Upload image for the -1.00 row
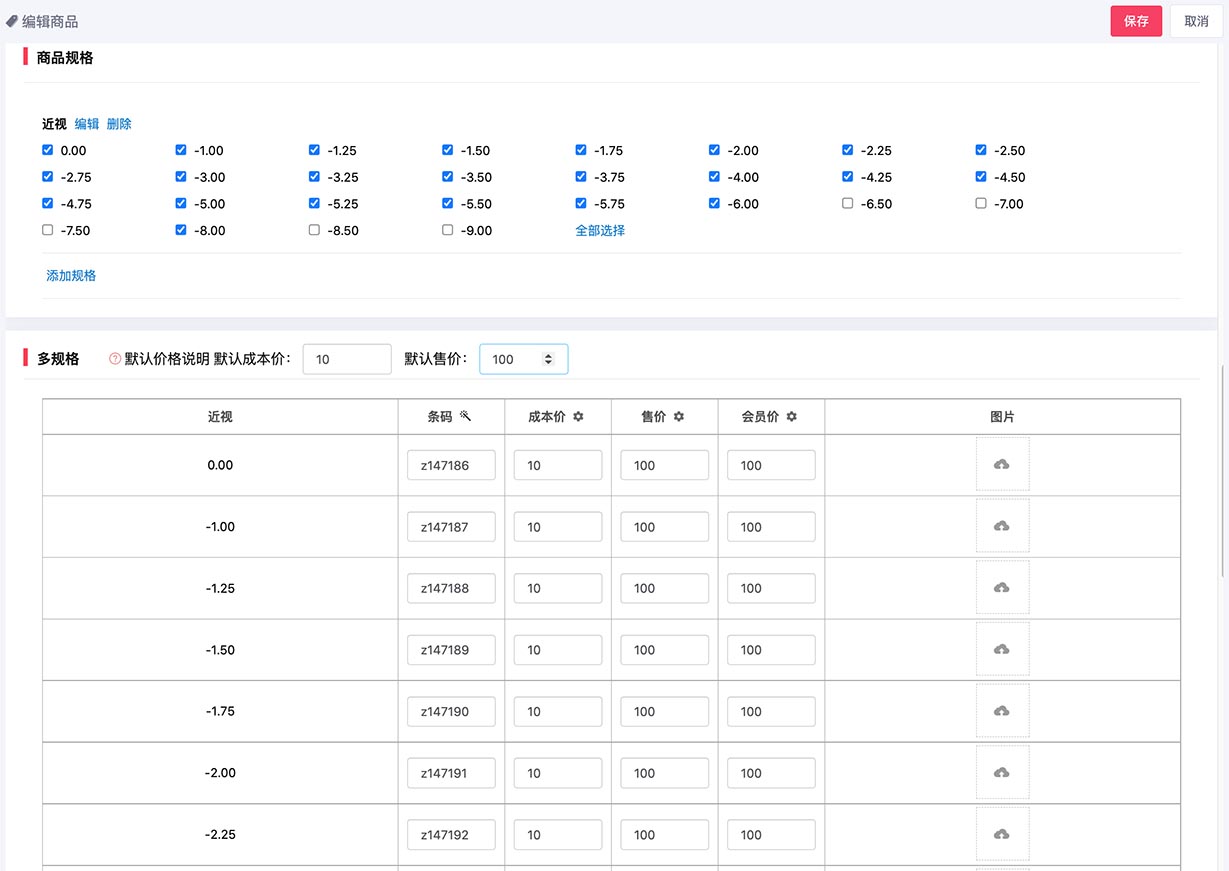The width and height of the screenshot is (1229, 871). (1002, 527)
